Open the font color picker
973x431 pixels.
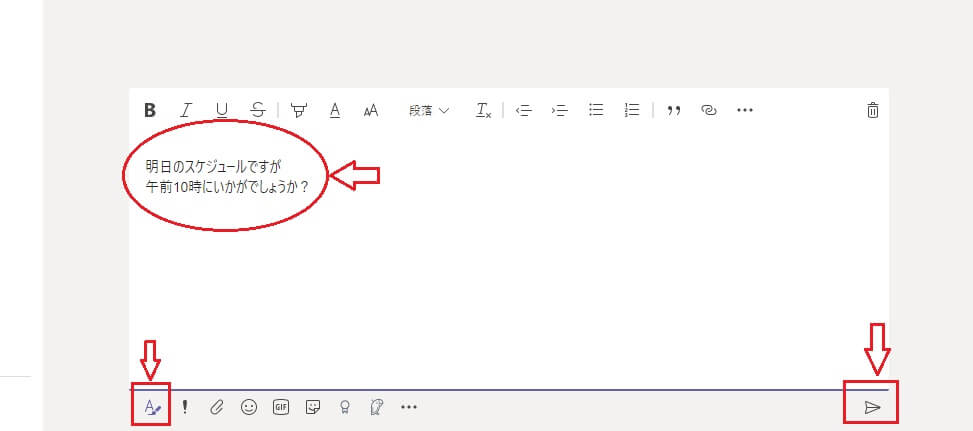(335, 111)
